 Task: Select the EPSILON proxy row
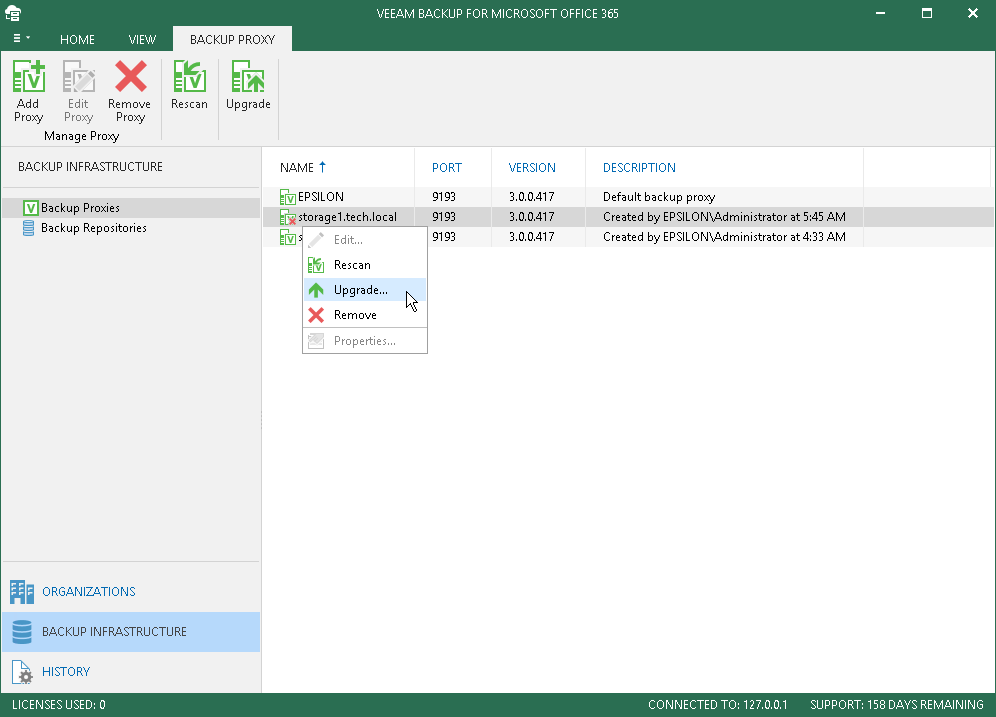(x=628, y=197)
